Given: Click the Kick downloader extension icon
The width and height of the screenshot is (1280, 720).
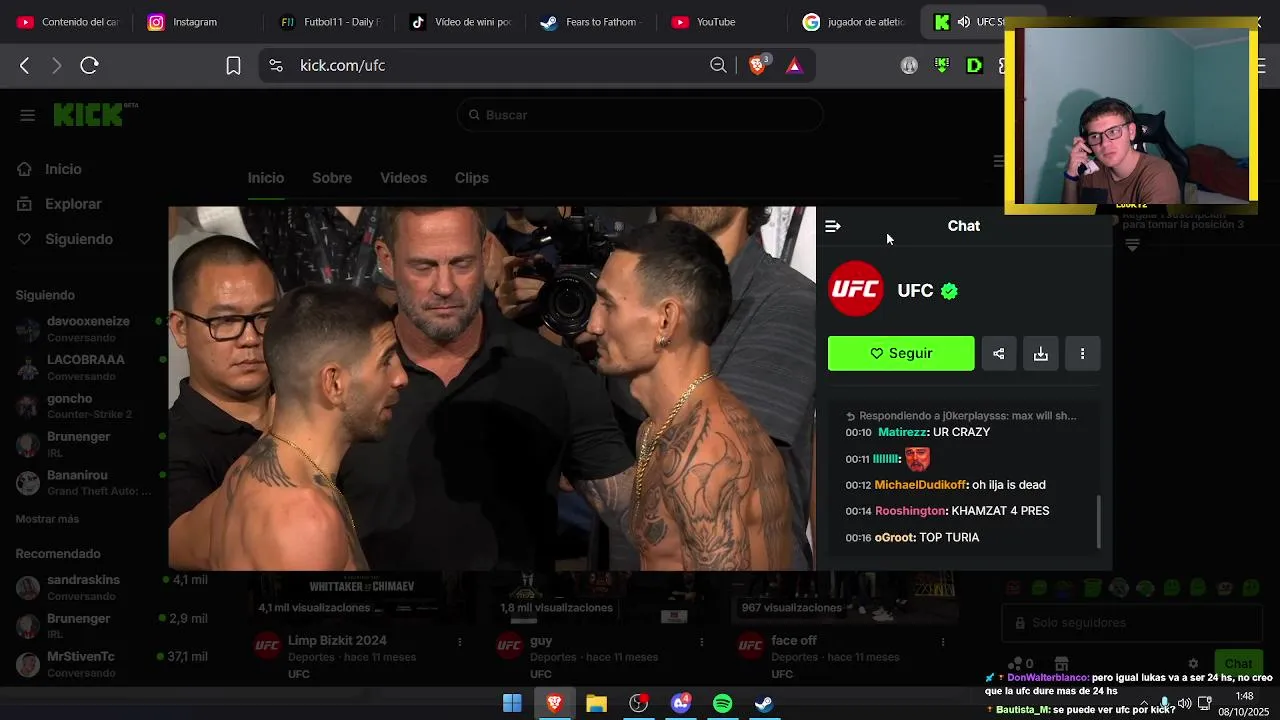Looking at the screenshot, I should (x=941, y=65).
